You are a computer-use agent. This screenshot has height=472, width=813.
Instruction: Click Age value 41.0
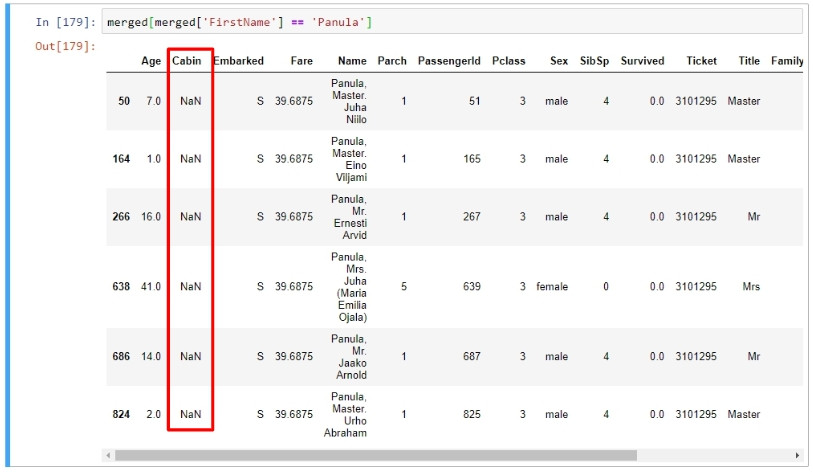pyautogui.click(x=151, y=286)
